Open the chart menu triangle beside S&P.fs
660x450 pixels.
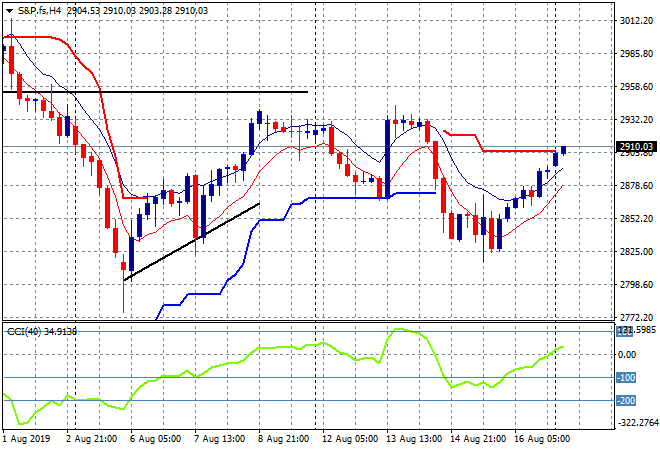click(9, 11)
